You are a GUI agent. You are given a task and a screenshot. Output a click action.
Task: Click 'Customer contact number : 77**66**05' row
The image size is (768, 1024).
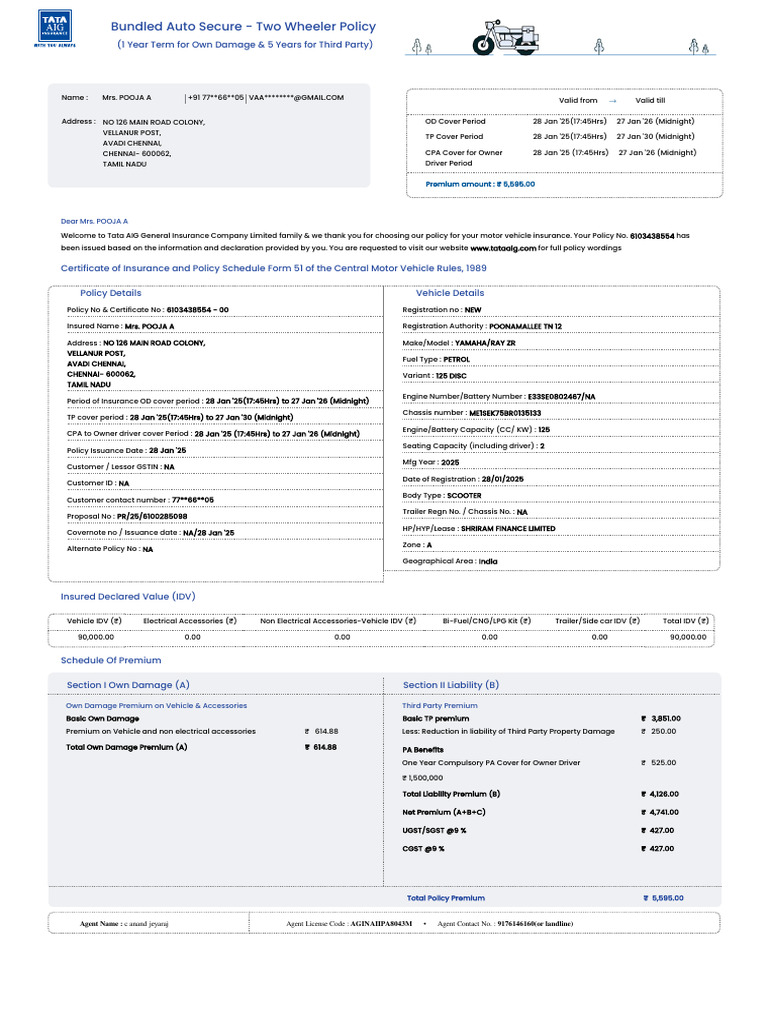pyautogui.click(x=140, y=500)
